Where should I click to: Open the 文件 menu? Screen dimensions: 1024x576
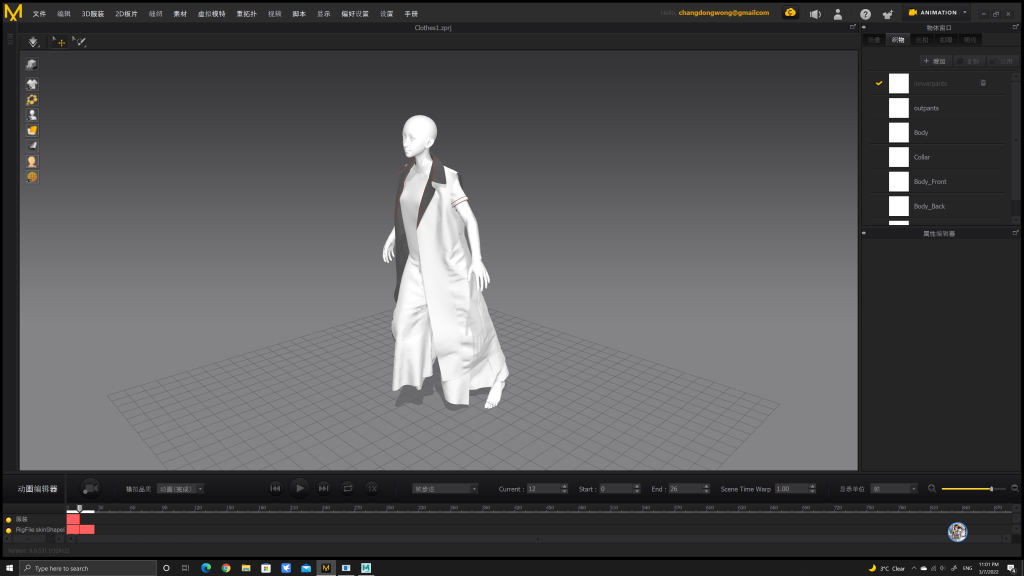tap(39, 14)
